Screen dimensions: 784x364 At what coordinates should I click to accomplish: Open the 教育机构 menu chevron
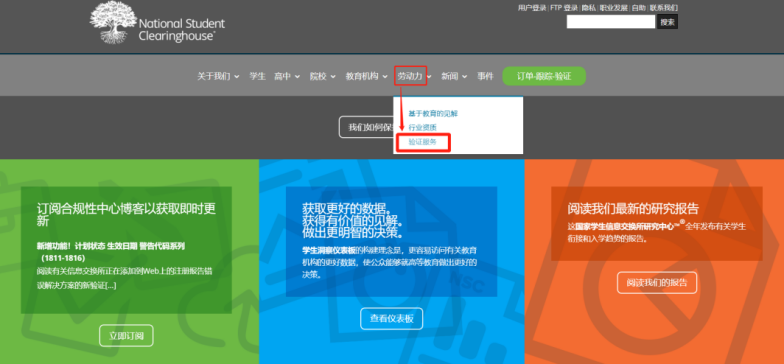tap(385, 76)
